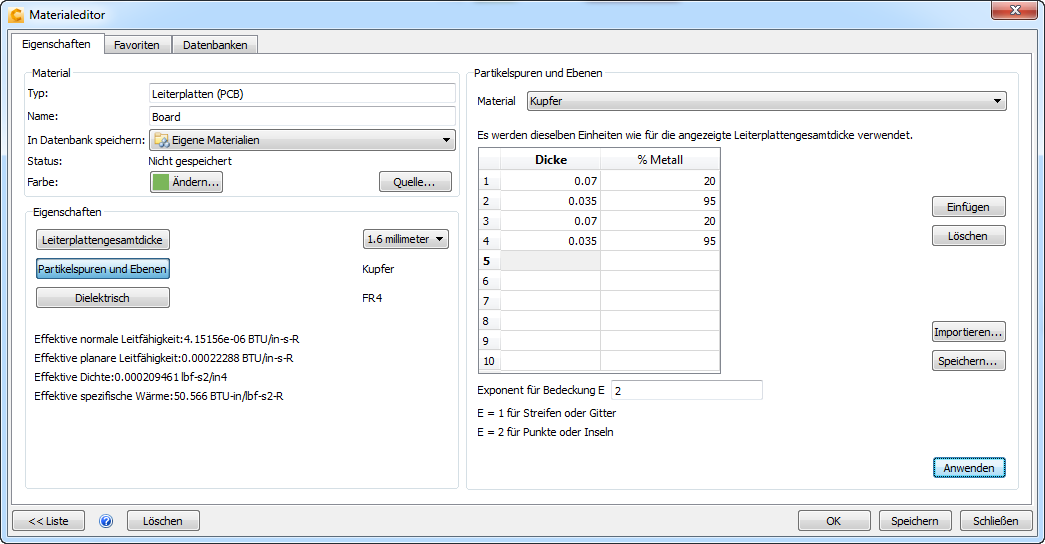Switch to the Datenbanken tab
Screen dimensions: 1045x544
pos(215,45)
